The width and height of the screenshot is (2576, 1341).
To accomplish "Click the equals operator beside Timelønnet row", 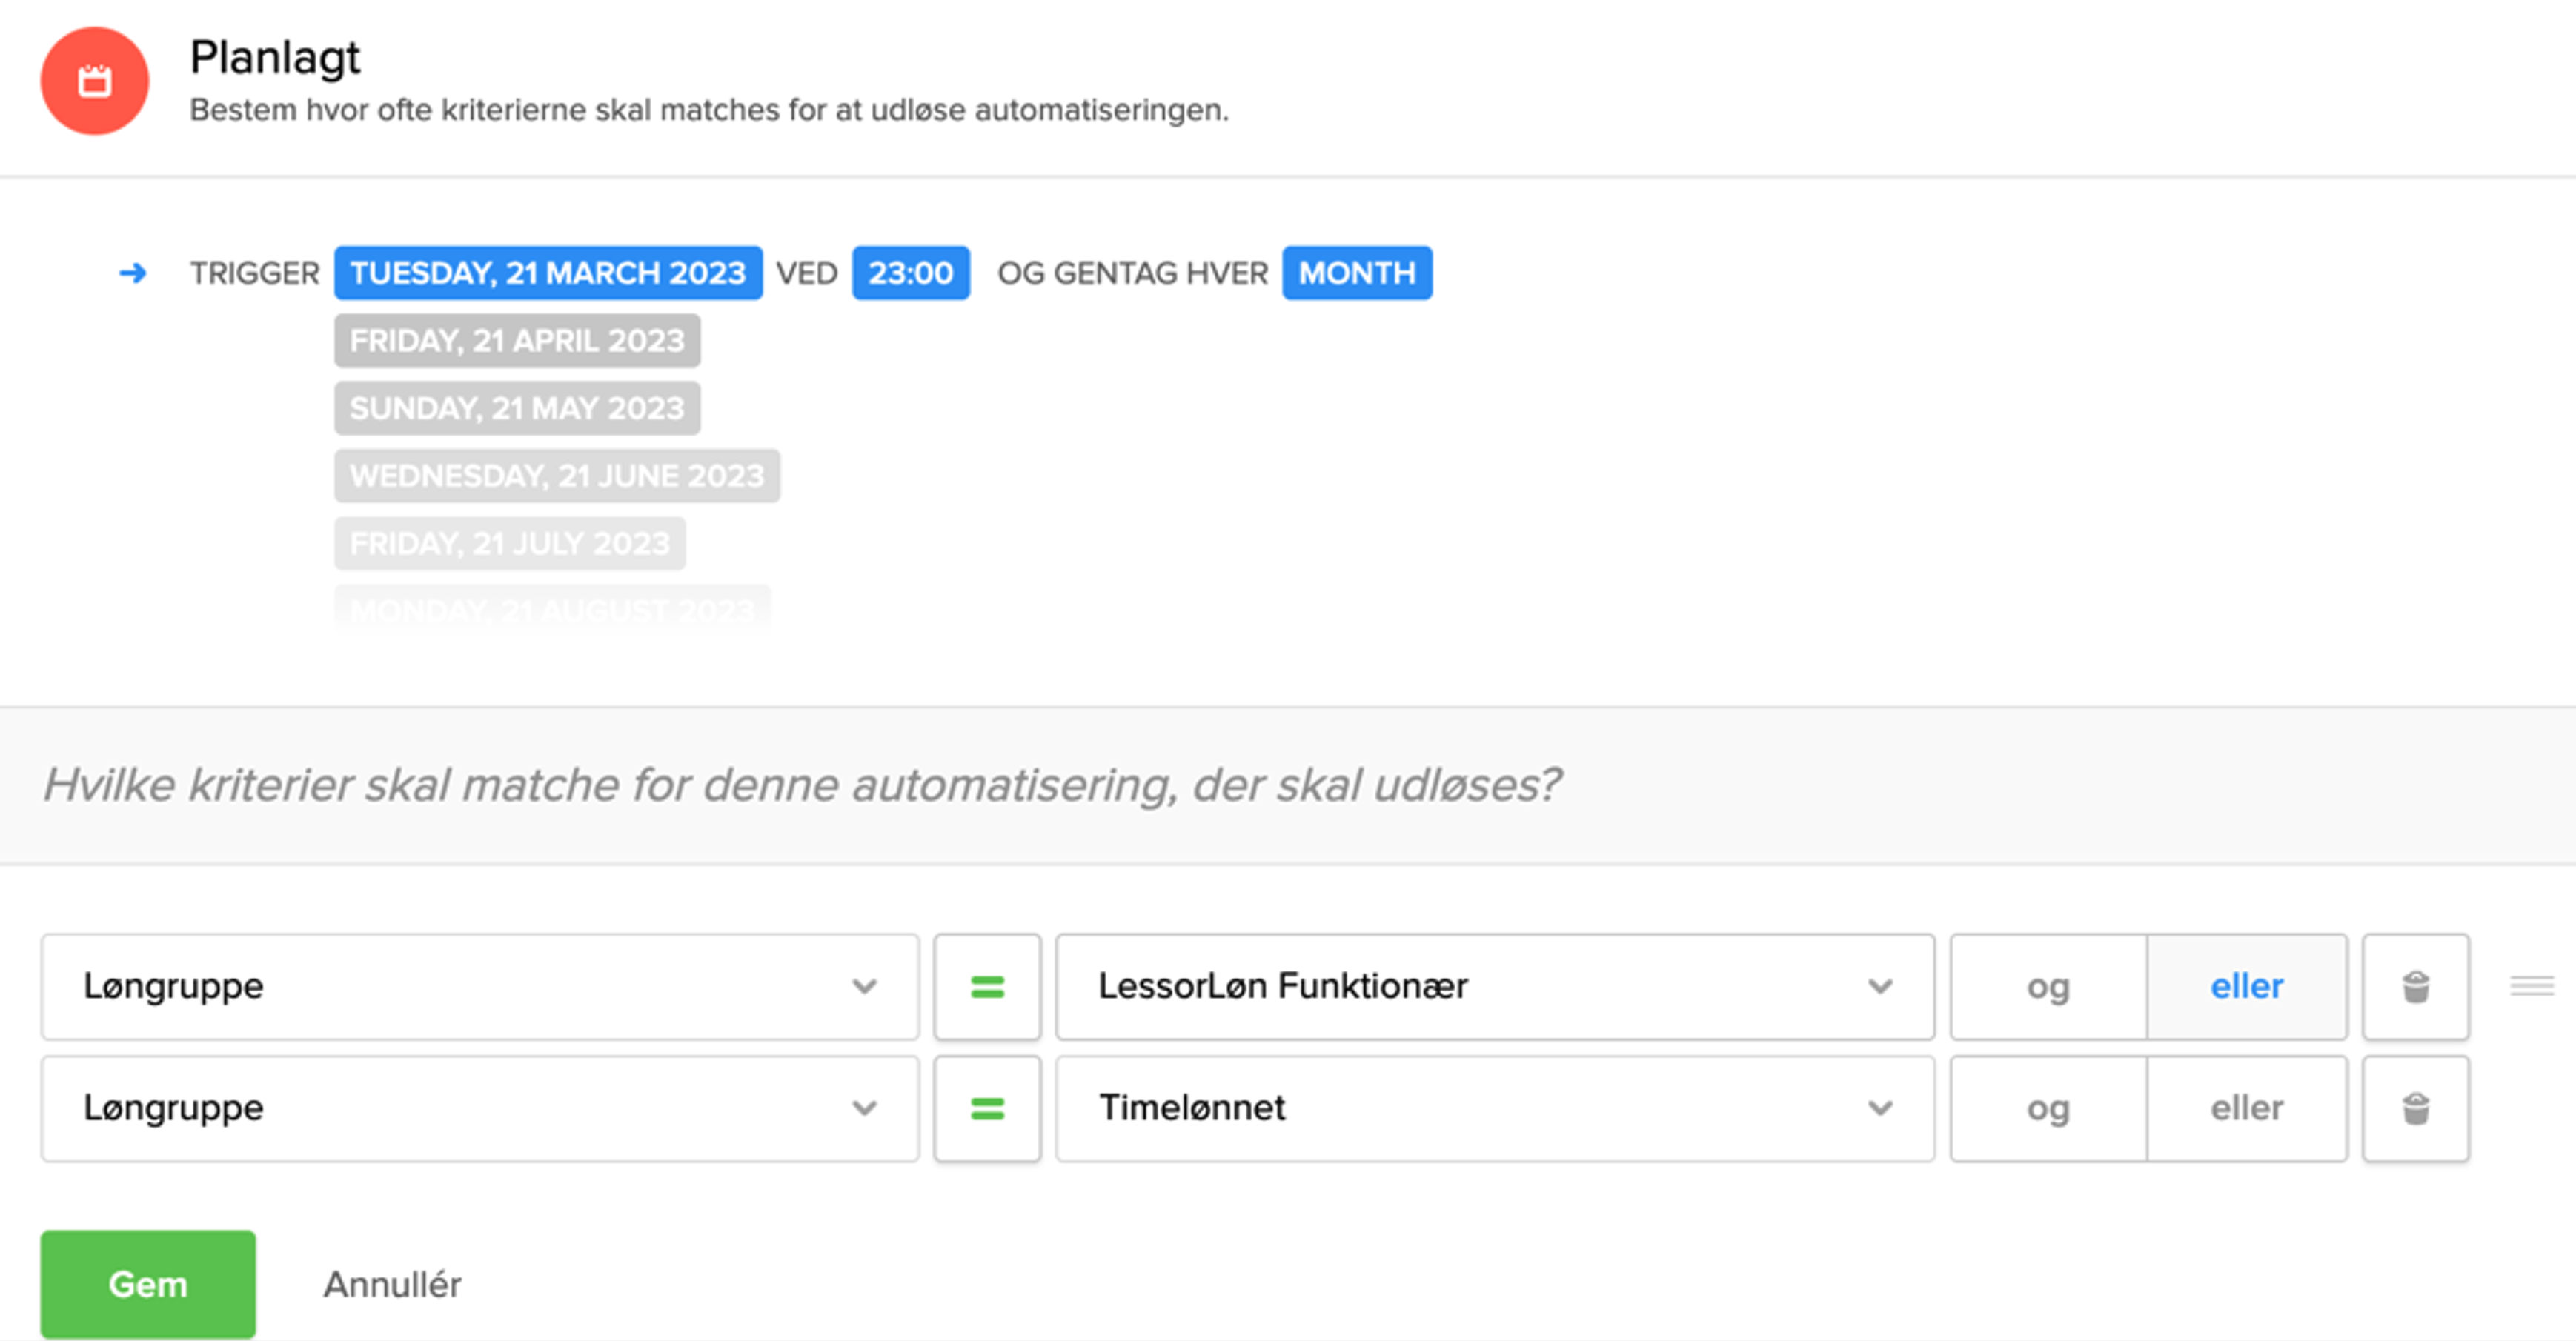I will click(987, 1108).
